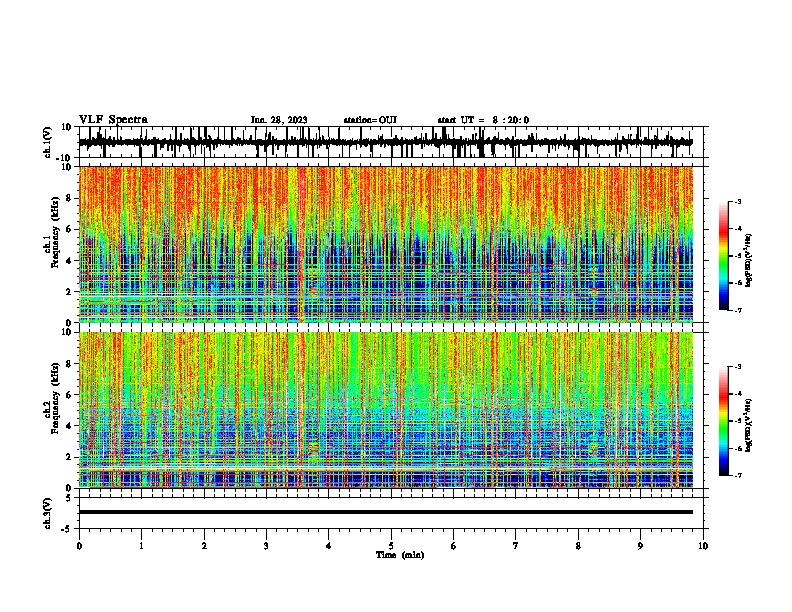Click the time axis tick label '10'
Image resolution: width=792 pixels, height=612 pixels.
click(703, 546)
